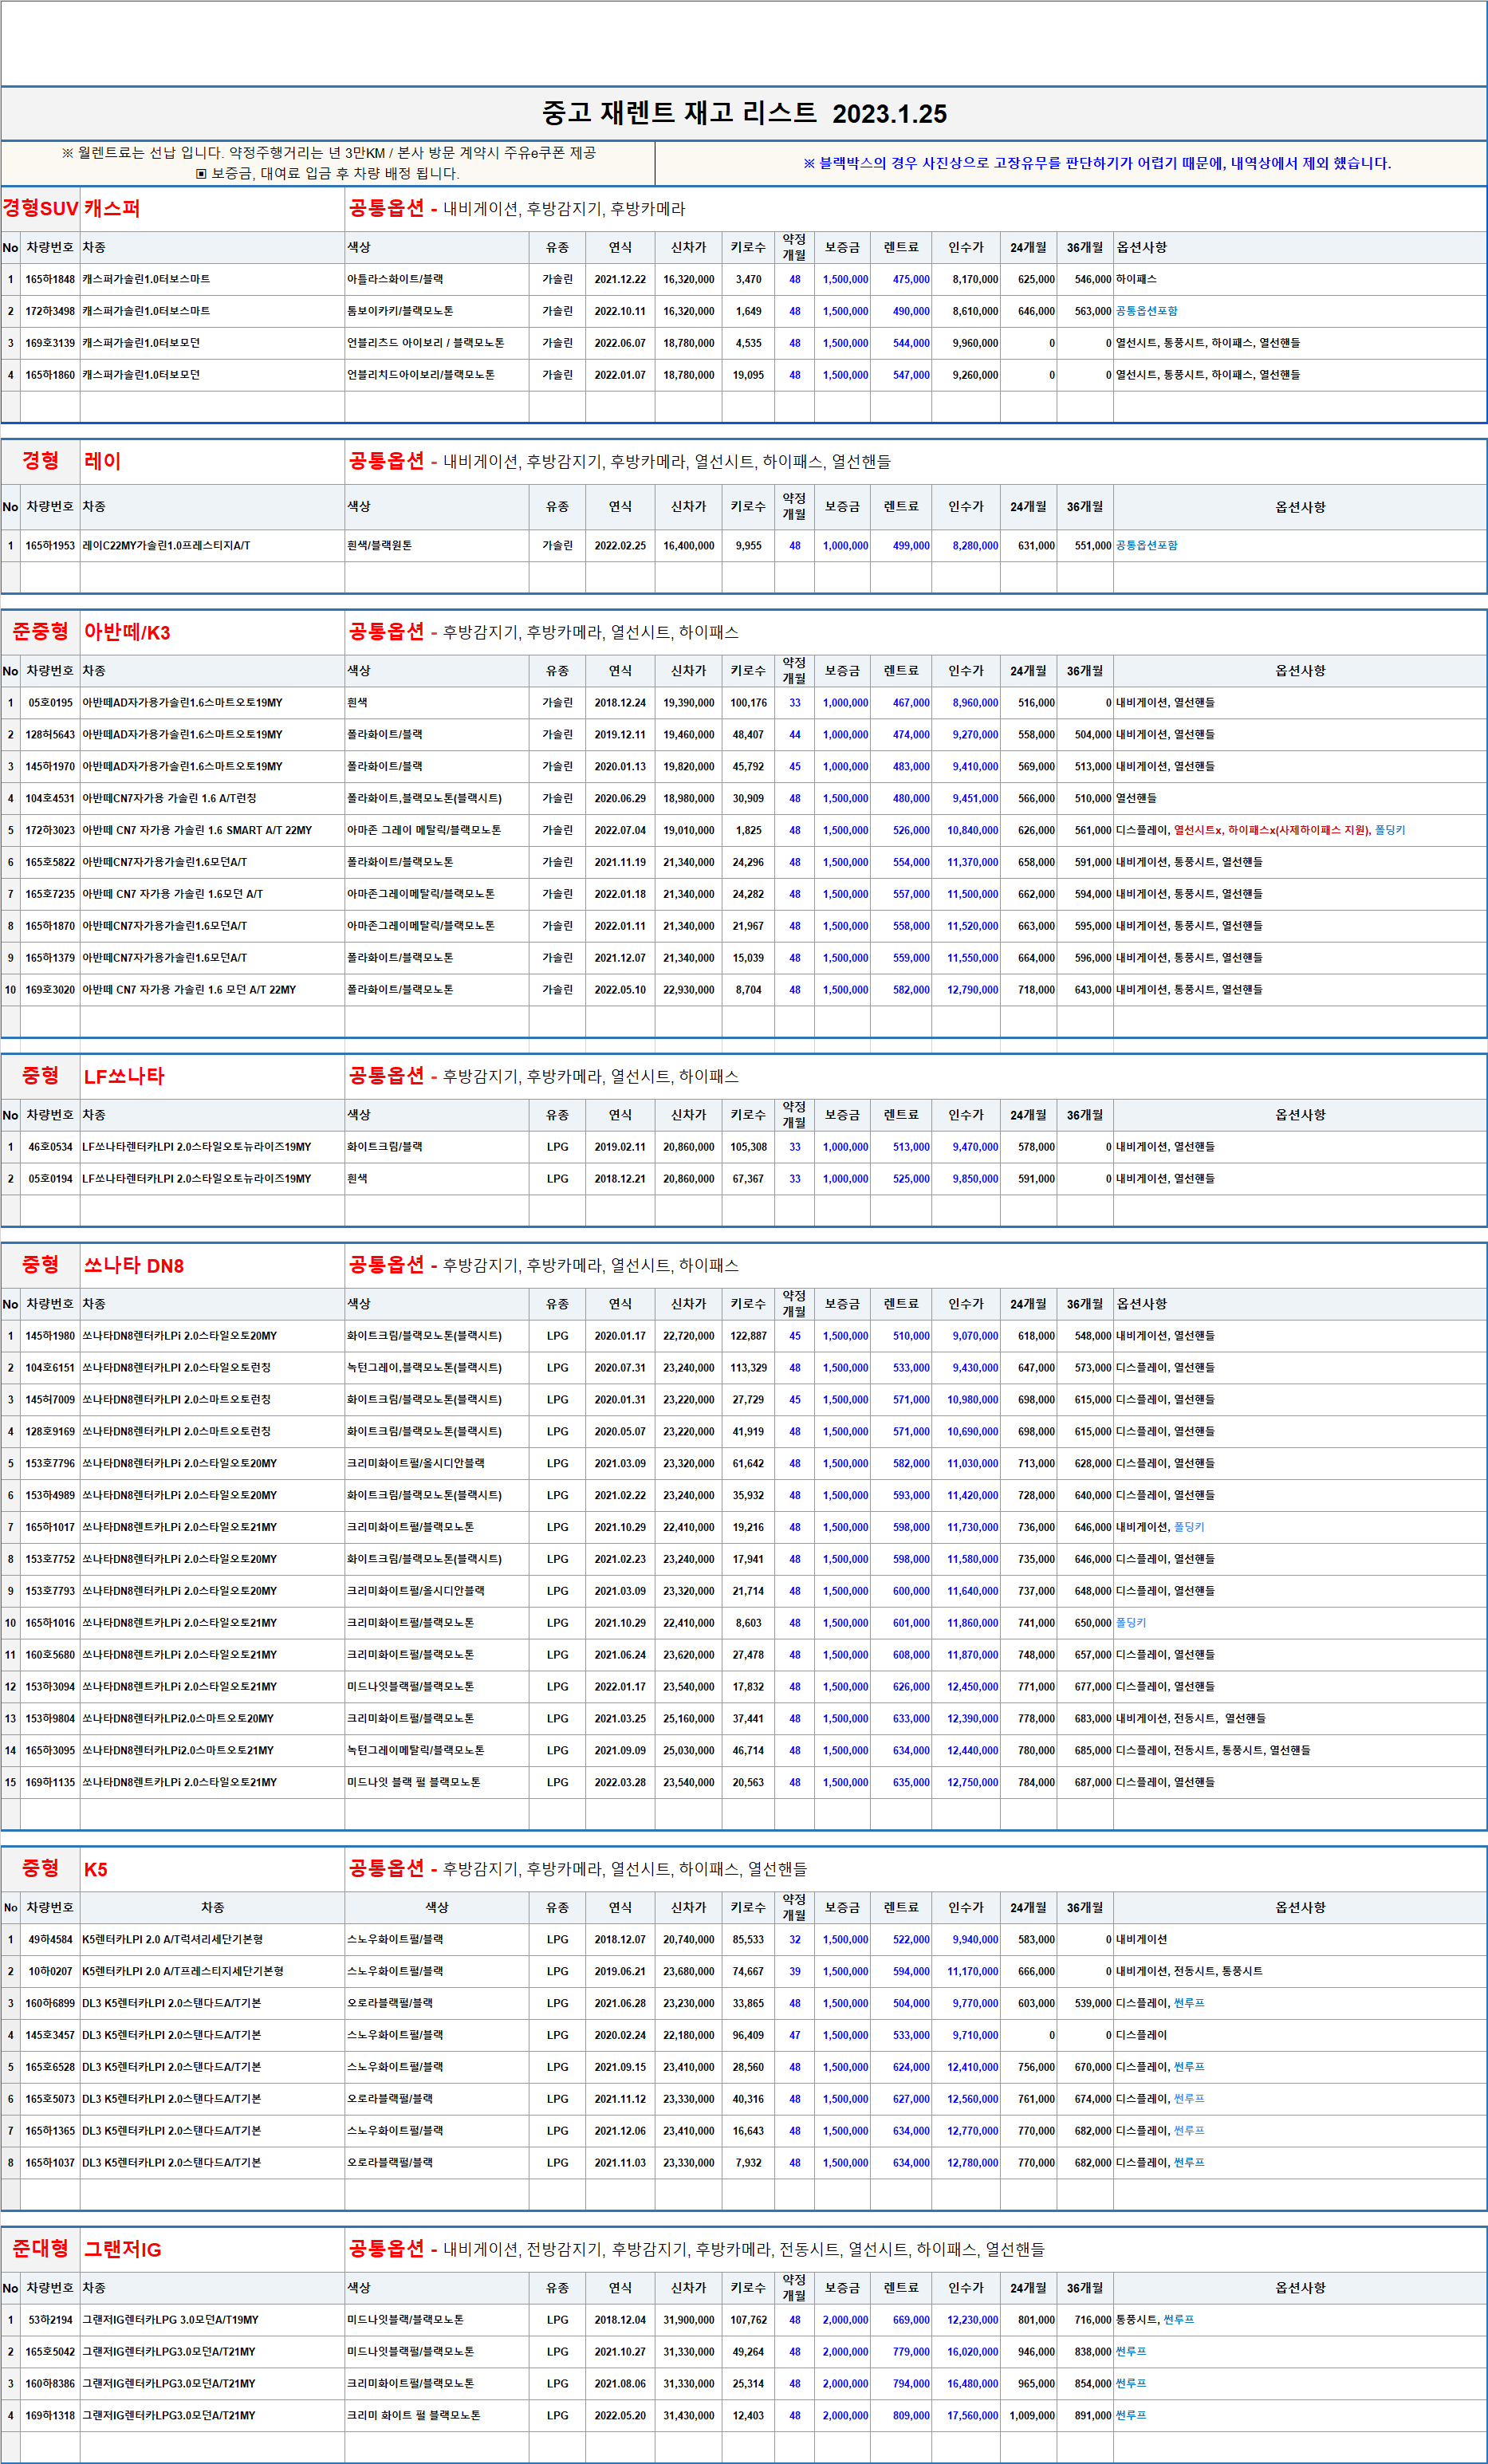Image resolution: width=1488 pixels, height=2464 pixels.
Task: Select plate number 169호3139 in 캐스퍼 table
Action: click(x=50, y=344)
